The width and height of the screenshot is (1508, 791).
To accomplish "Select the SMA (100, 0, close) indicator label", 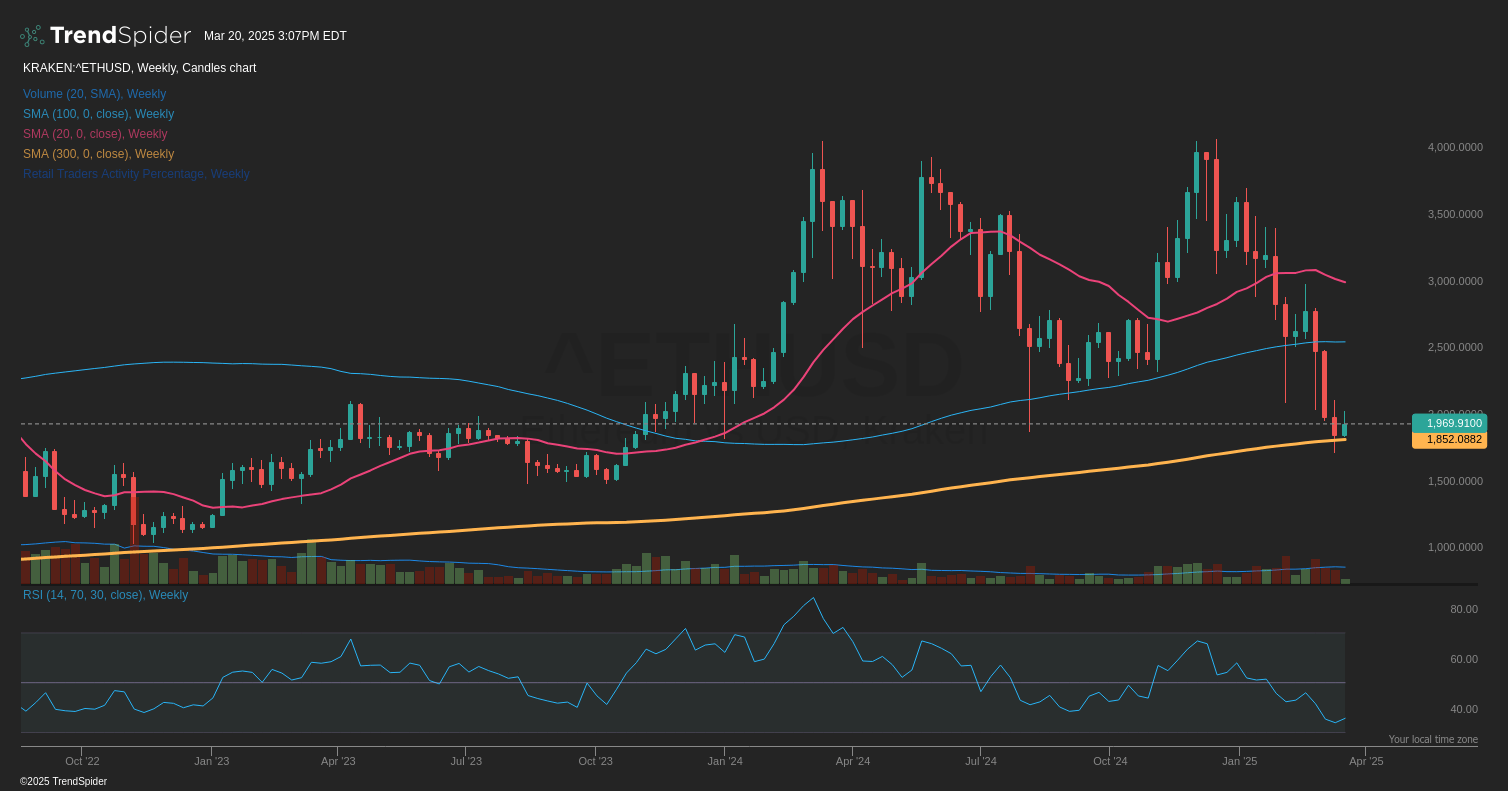I will click(x=98, y=113).
